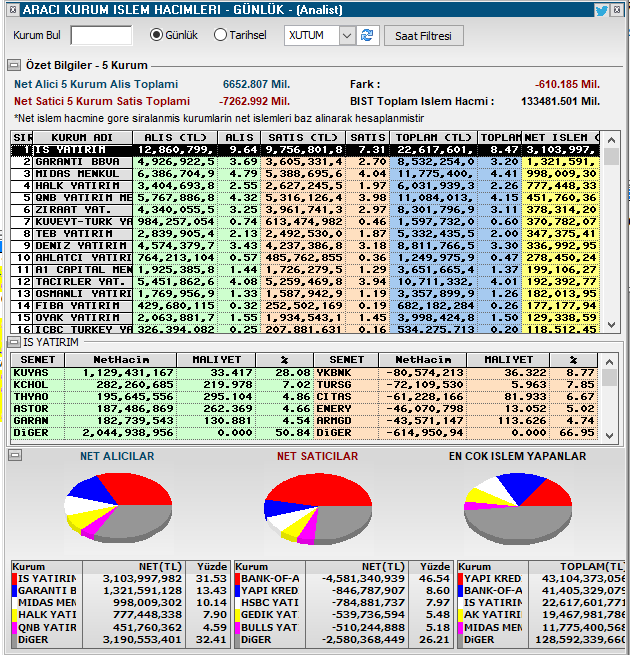Screen dimensions: 630x655
Task: Select the Tarihsel radio button
Action: [x=220, y=35]
